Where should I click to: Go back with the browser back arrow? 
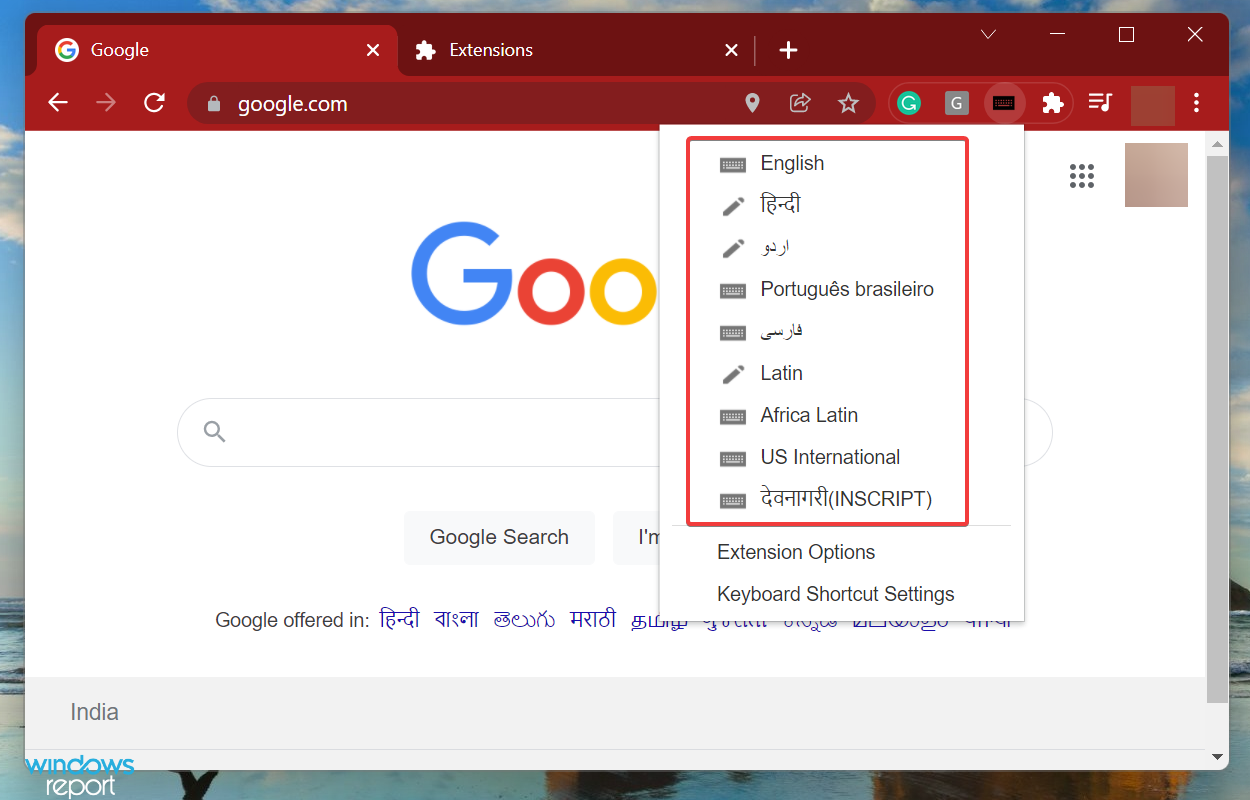point(58,103)
